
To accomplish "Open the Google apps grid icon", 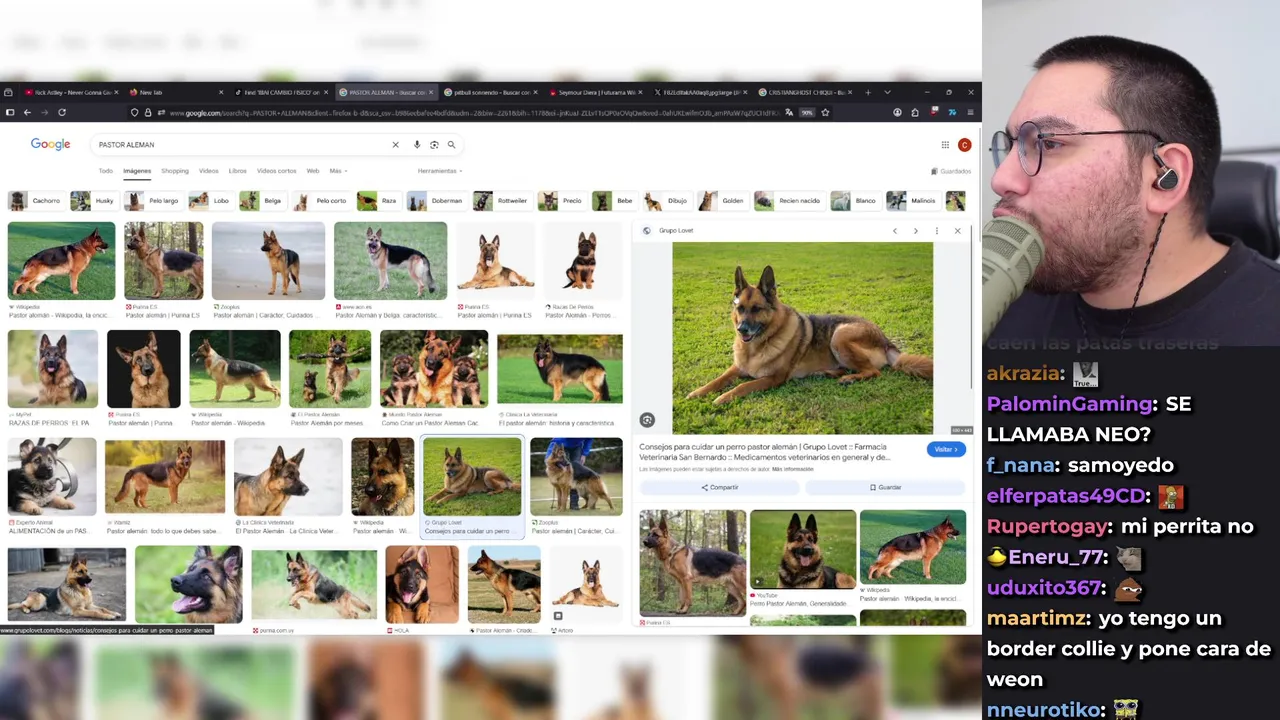I will [x=945, y=145].
